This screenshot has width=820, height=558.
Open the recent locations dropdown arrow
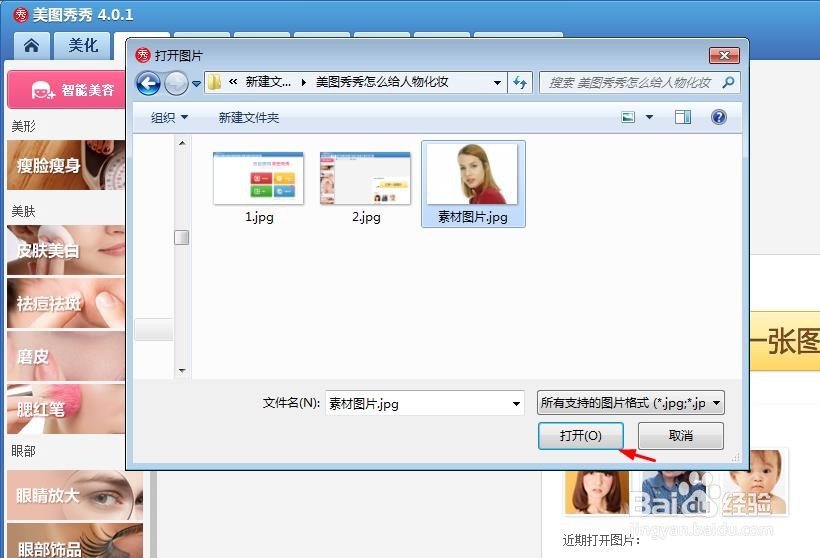(x=196, y=83)
